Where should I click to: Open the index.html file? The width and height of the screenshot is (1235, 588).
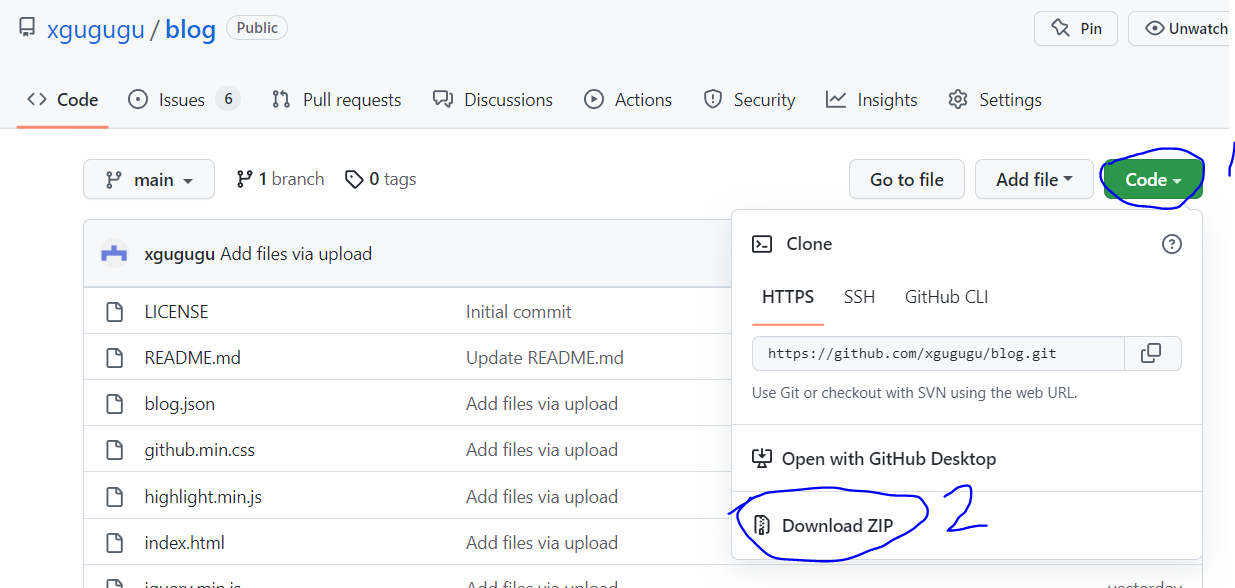184,543
